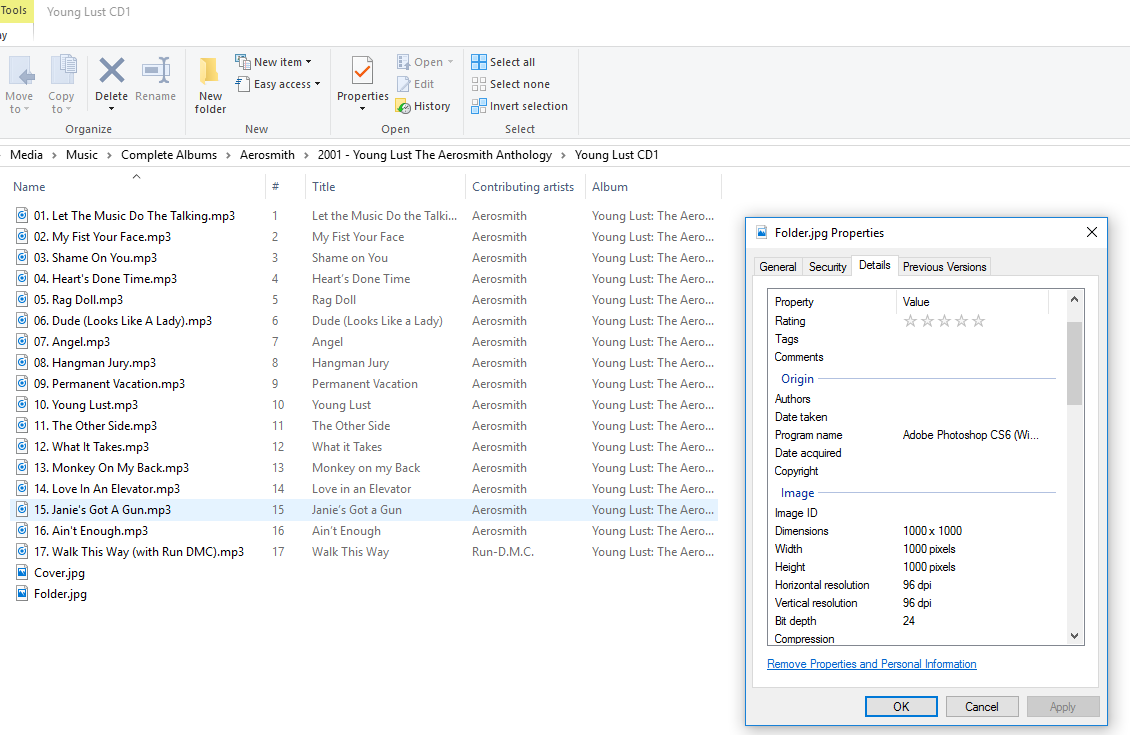This screenshot has height=735, width=1130.
Task: Click the Run-D.M.C. contributing artist cell
Action: click(x=503, y=551)
